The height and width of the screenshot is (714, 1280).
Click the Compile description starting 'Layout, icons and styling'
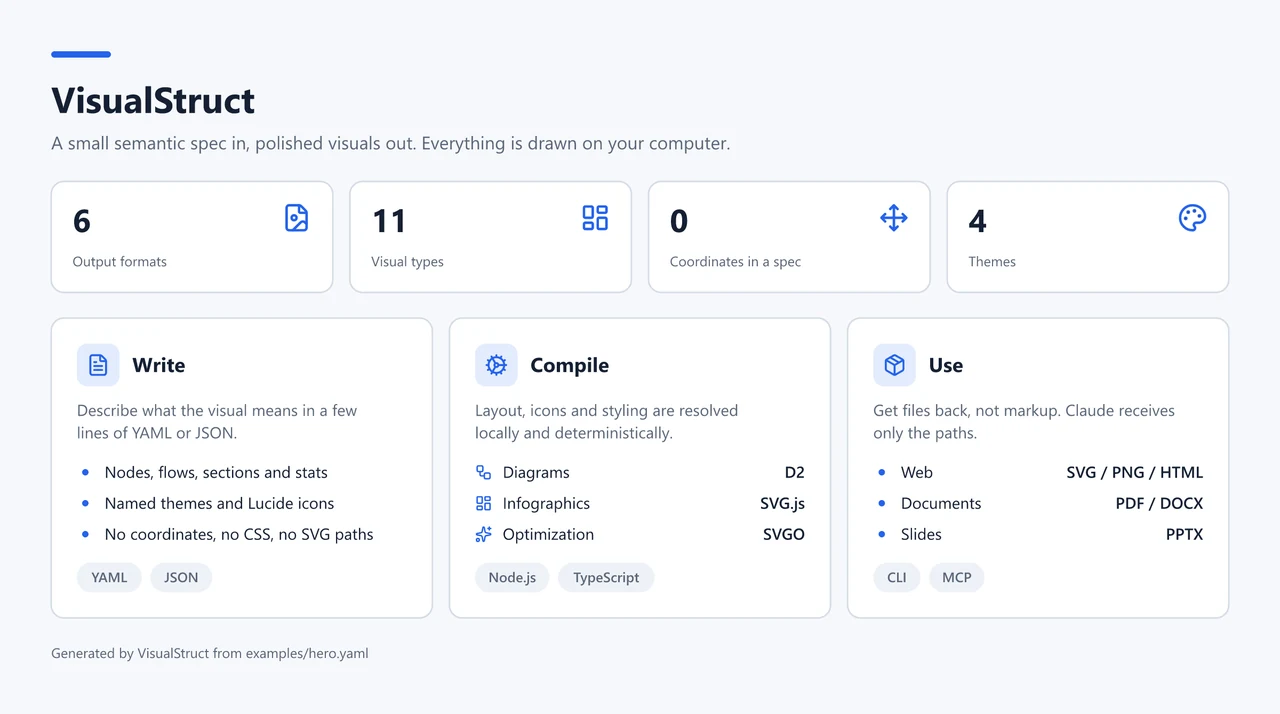pos(606,422)
